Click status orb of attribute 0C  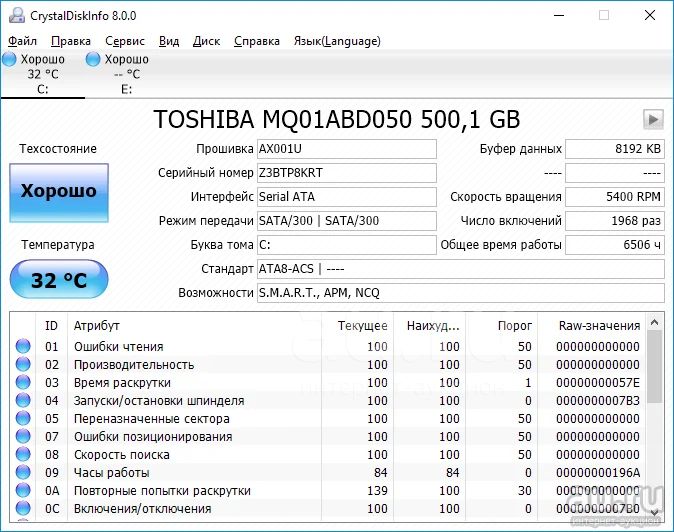coord(23,508)
